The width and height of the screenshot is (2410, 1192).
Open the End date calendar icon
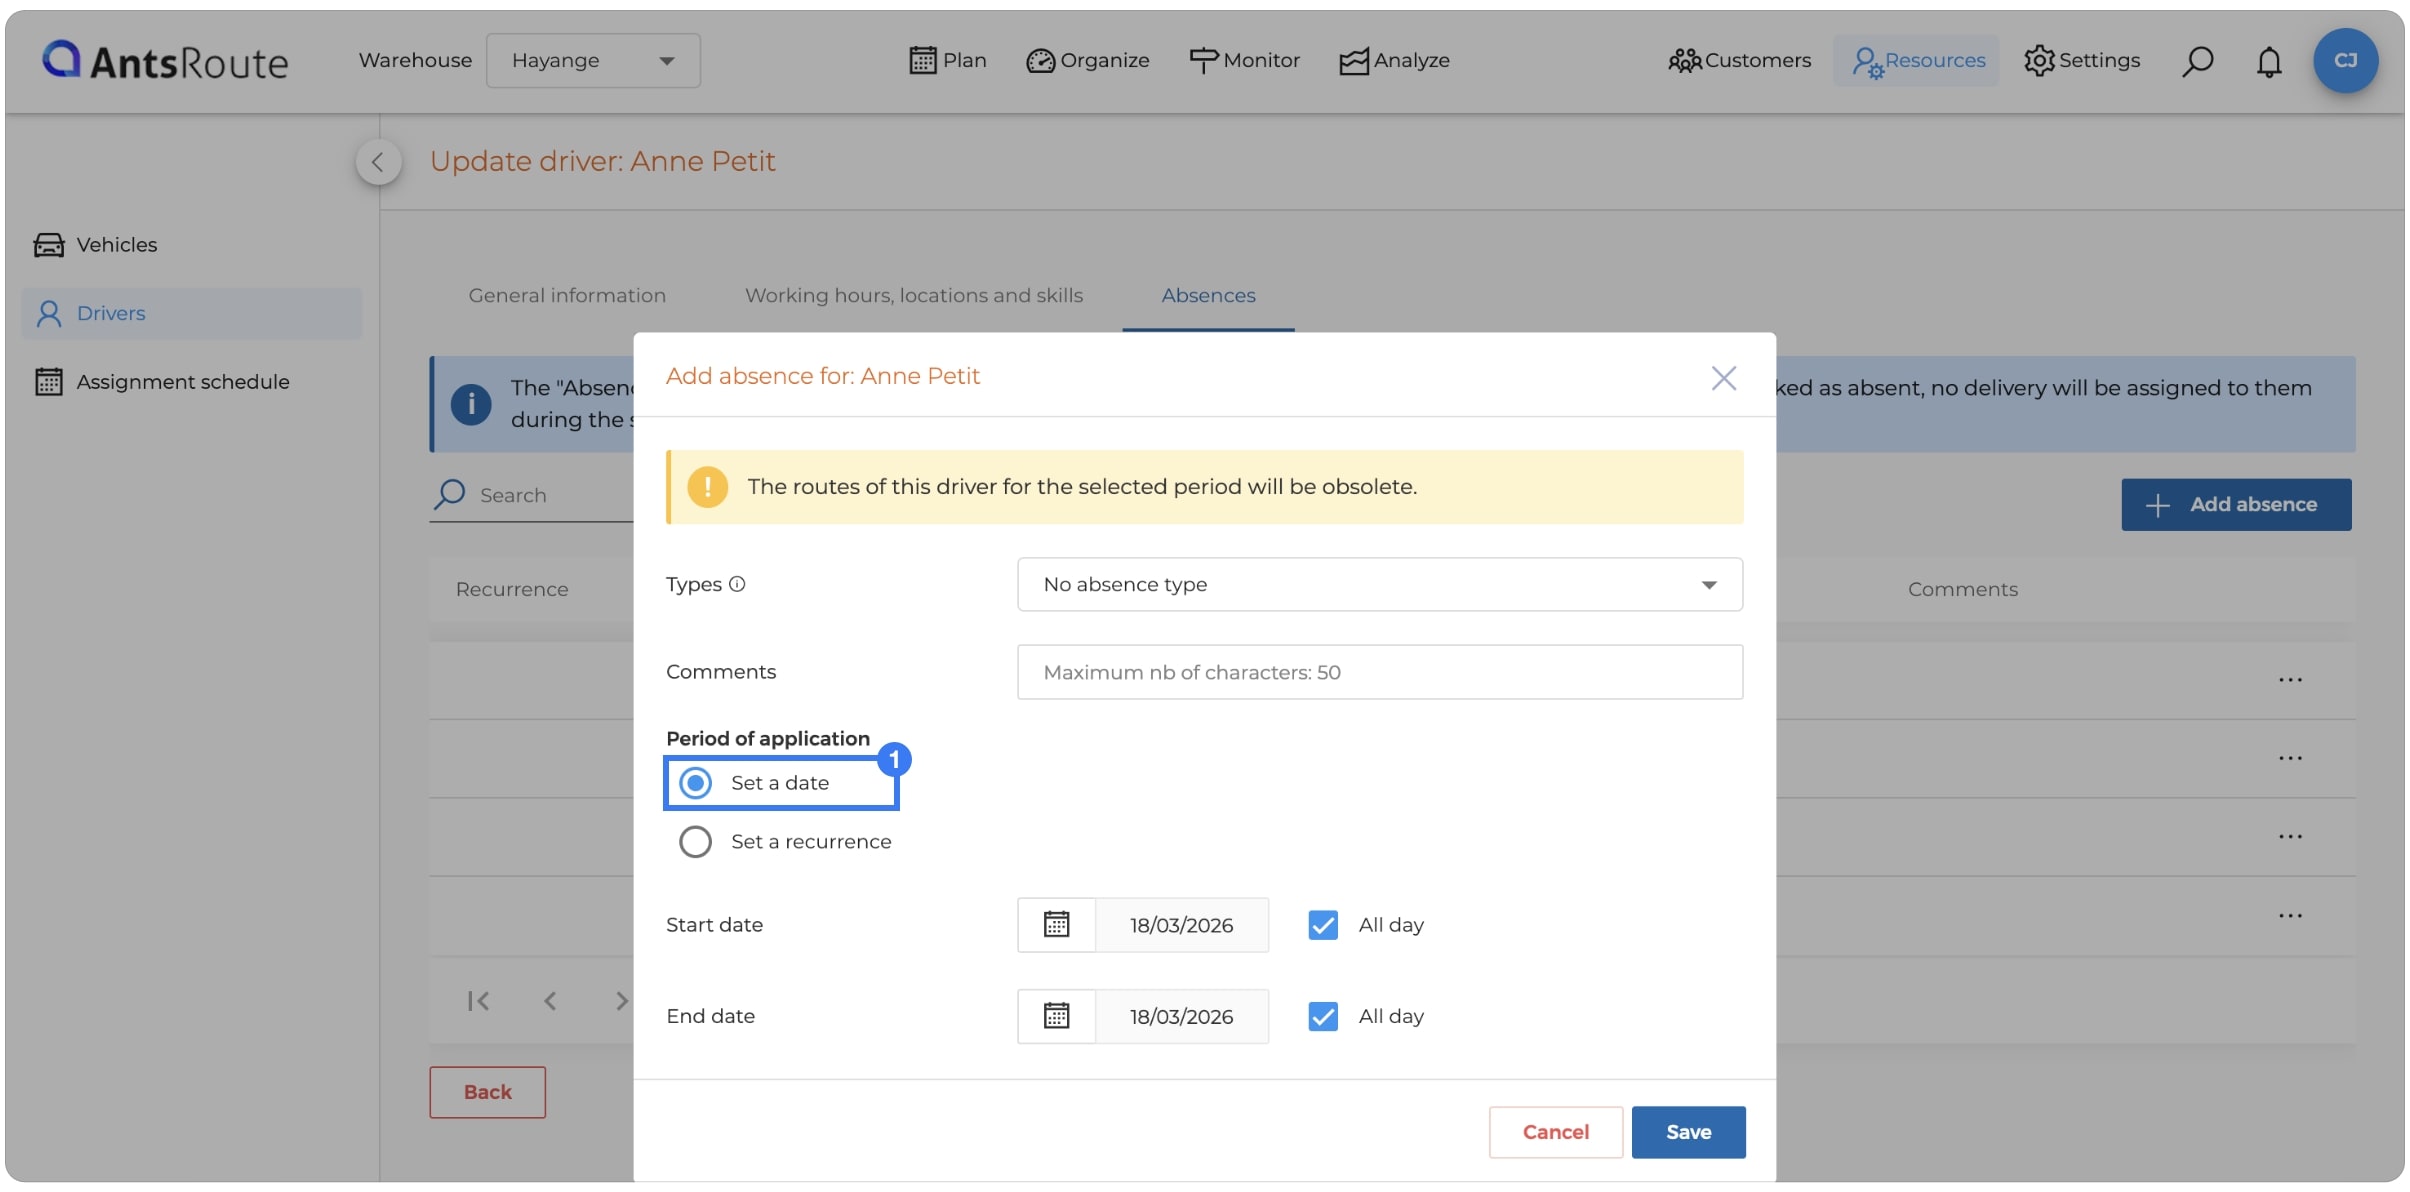coord(1056,1016)
